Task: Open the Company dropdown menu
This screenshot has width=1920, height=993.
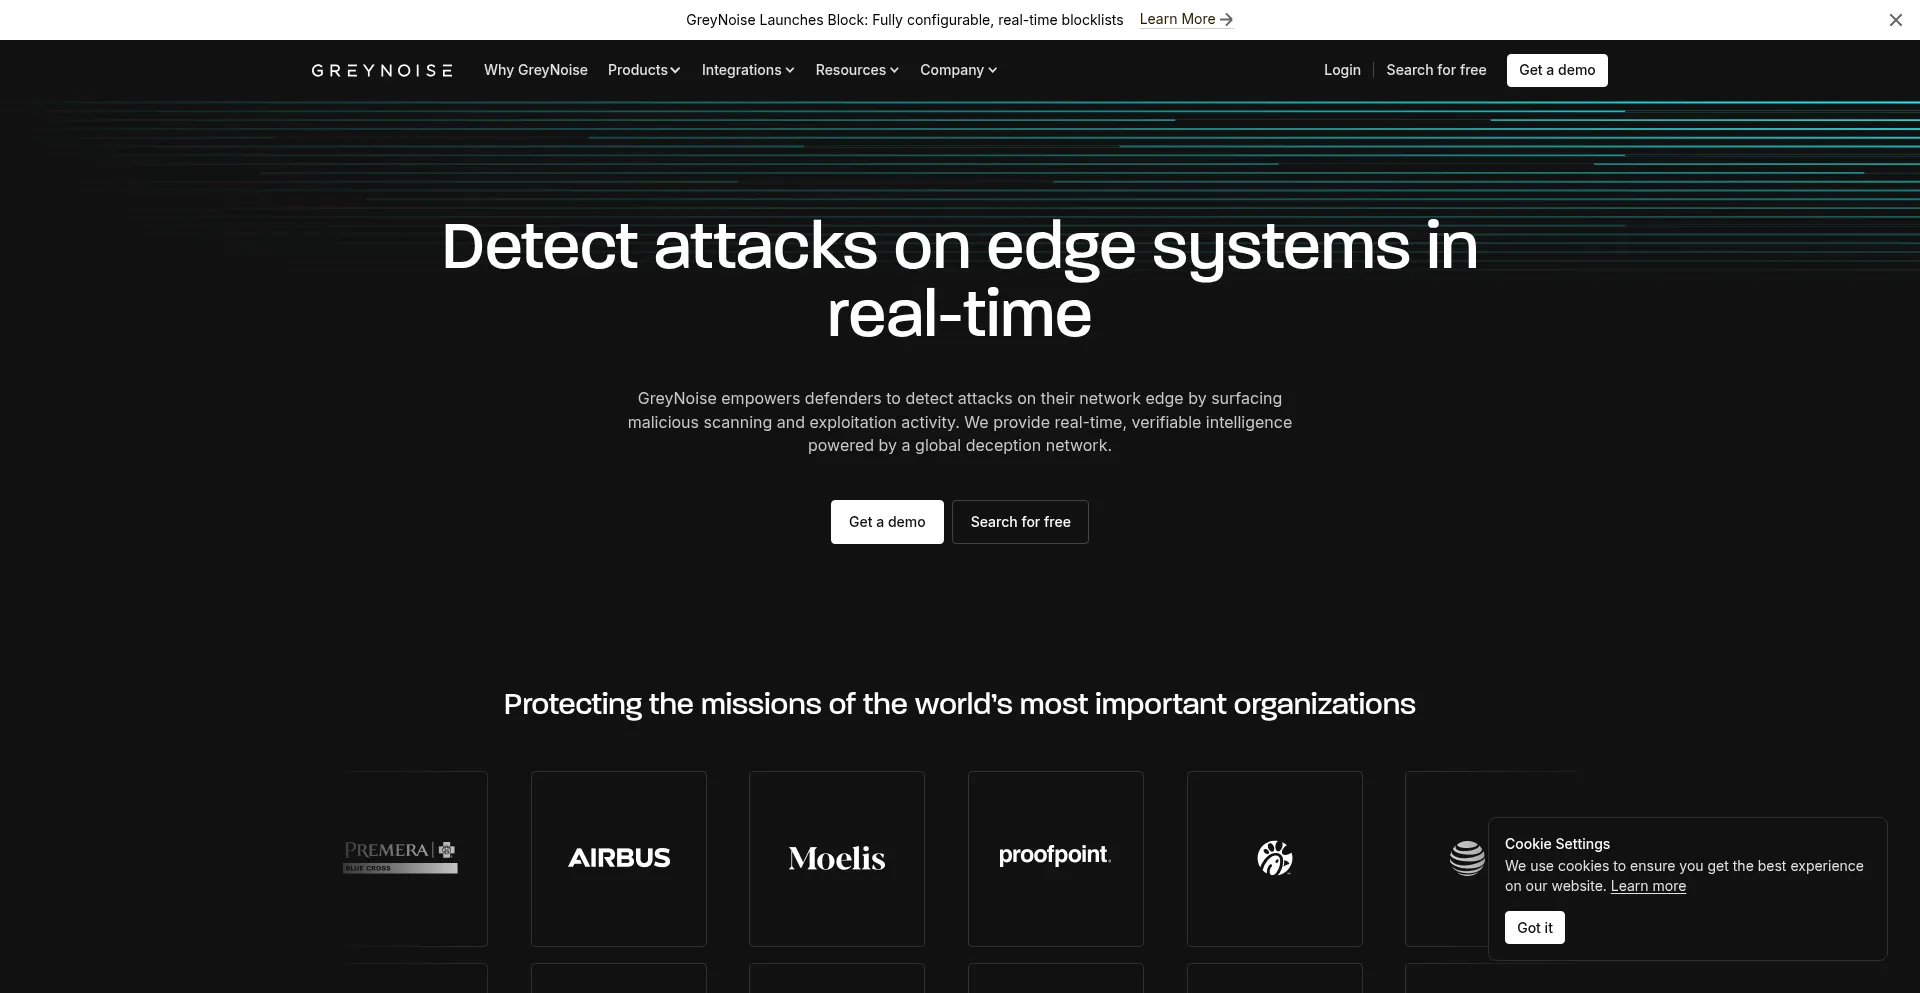Action: [x=958, y=70]
